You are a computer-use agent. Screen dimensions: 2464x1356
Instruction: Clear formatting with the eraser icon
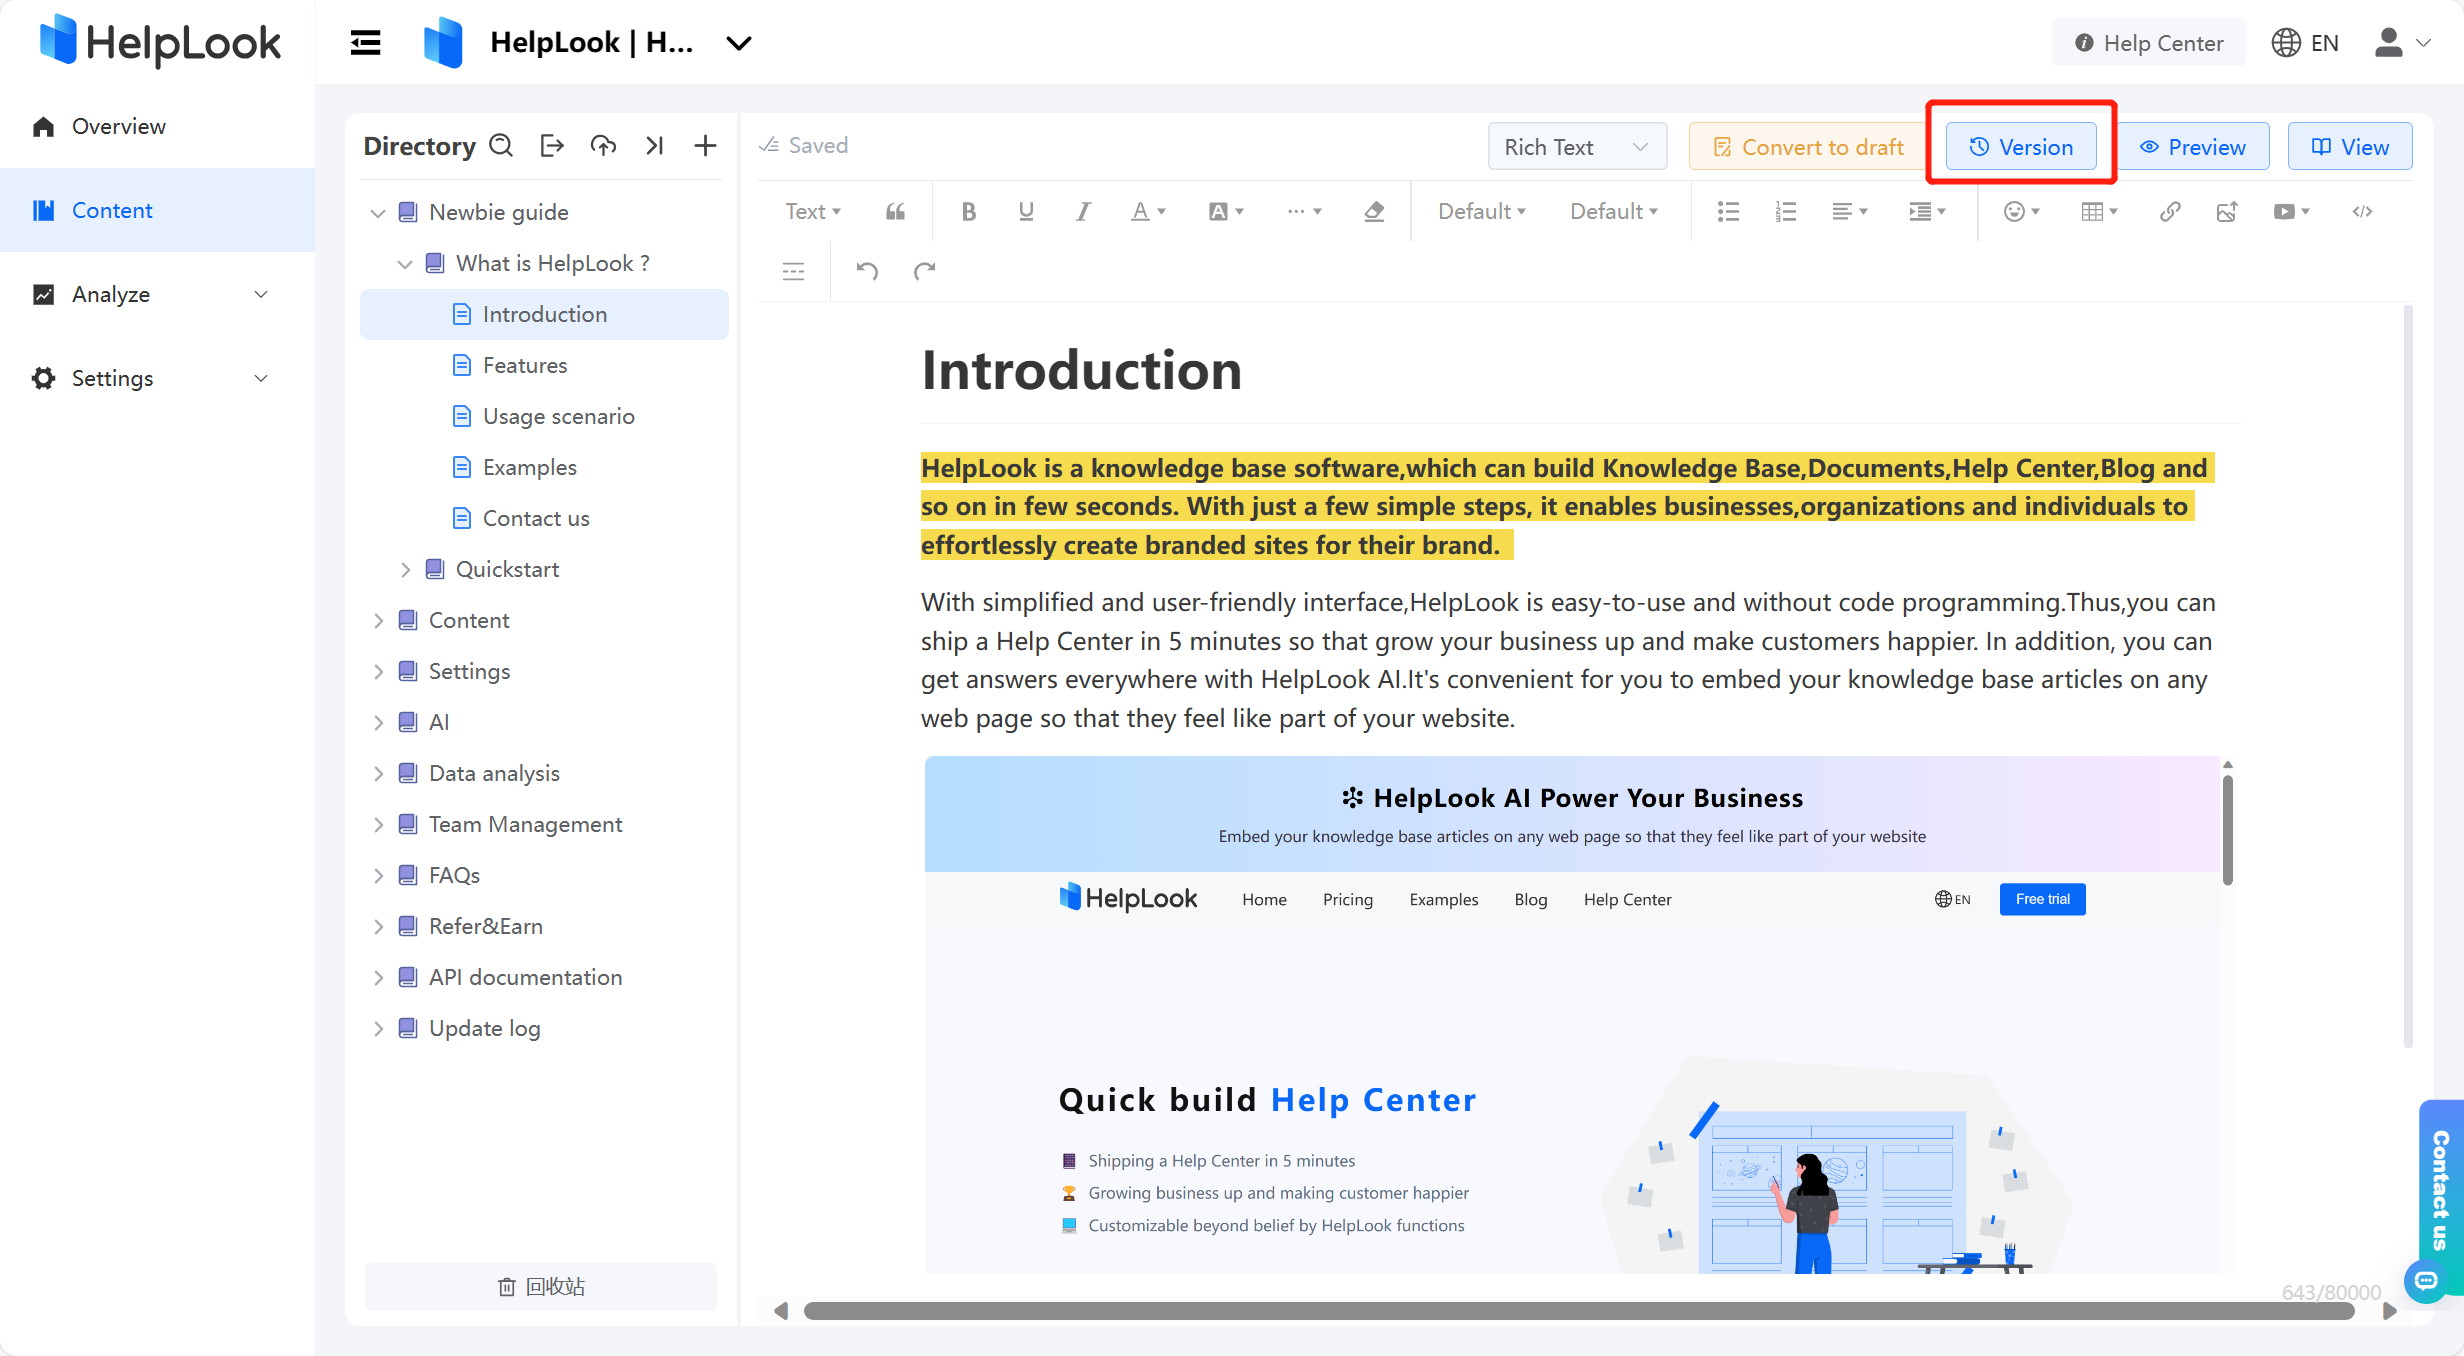(1374, 211)
